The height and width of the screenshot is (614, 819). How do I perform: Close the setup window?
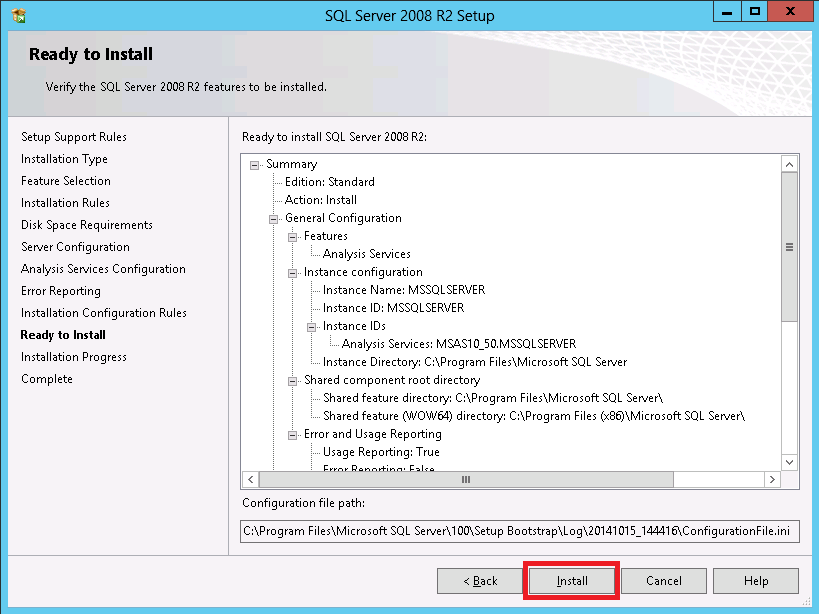click(790, 11)
